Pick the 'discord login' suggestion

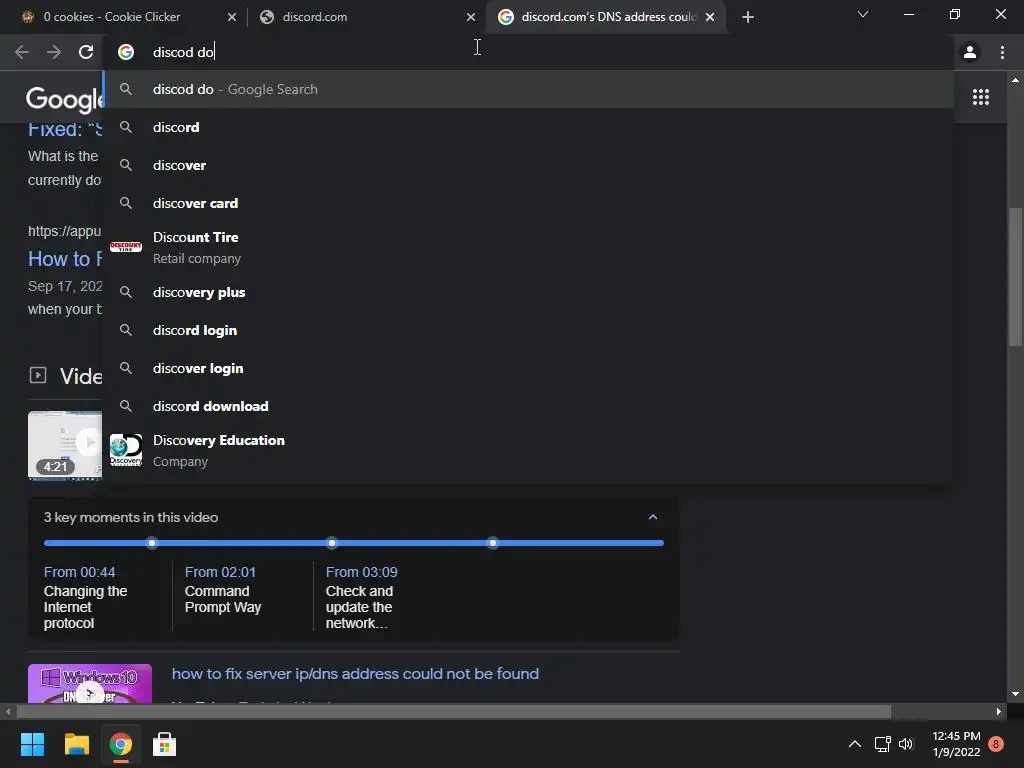pyautogui.click(x=528, y=330)
